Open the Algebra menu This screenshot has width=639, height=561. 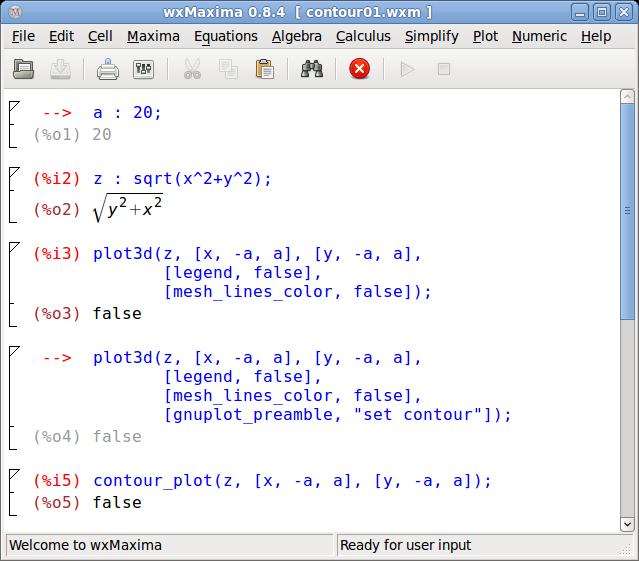(297, 36)
